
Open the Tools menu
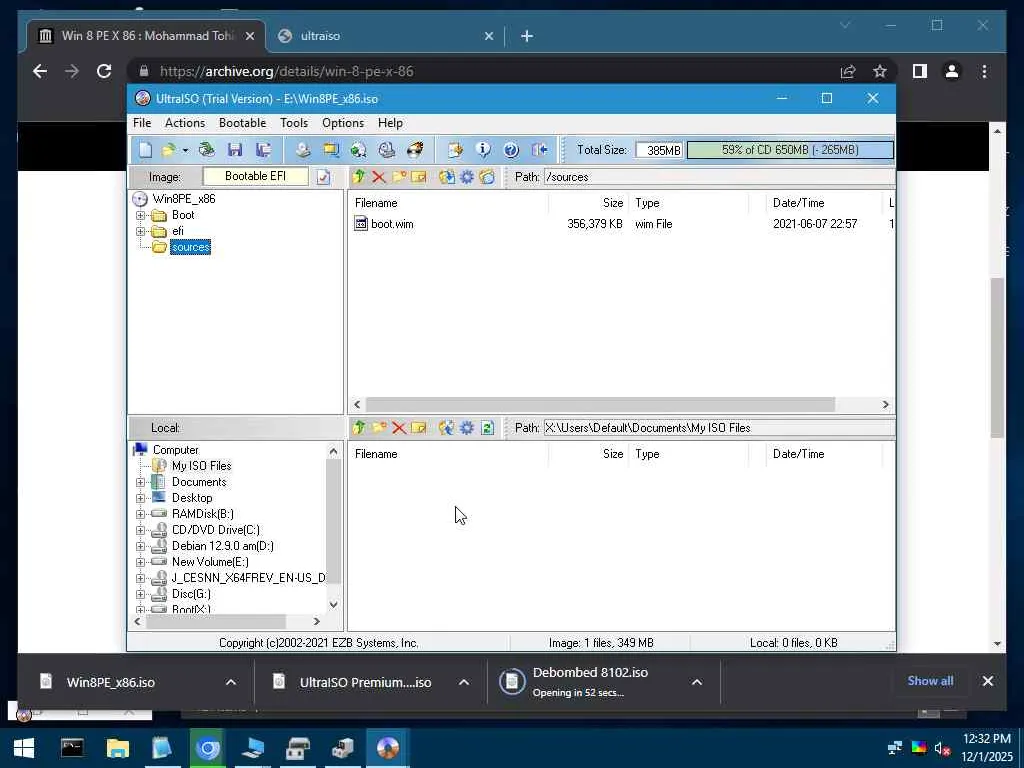click(x=294, y=123)
